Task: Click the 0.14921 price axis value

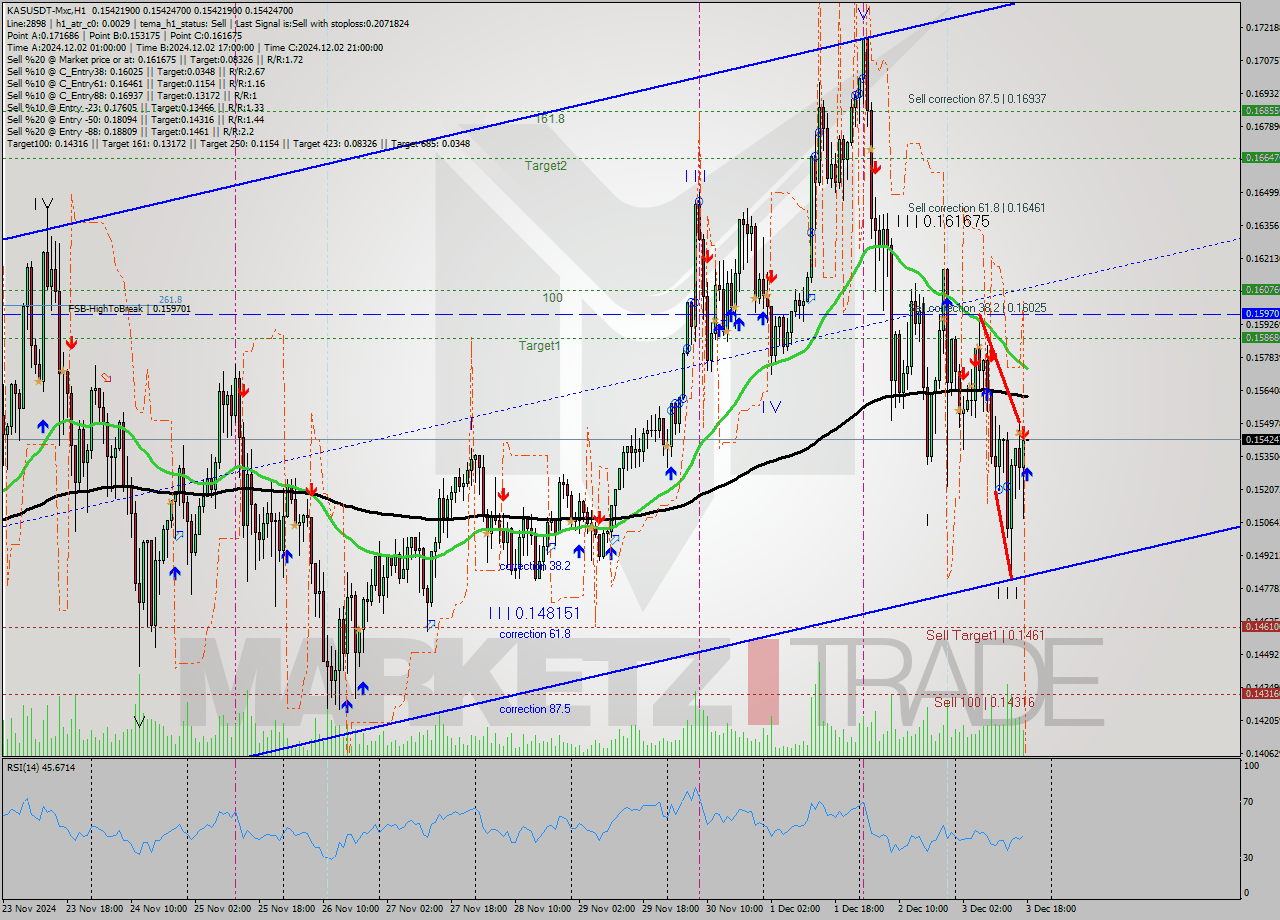Action: (x=1262, y=555)
